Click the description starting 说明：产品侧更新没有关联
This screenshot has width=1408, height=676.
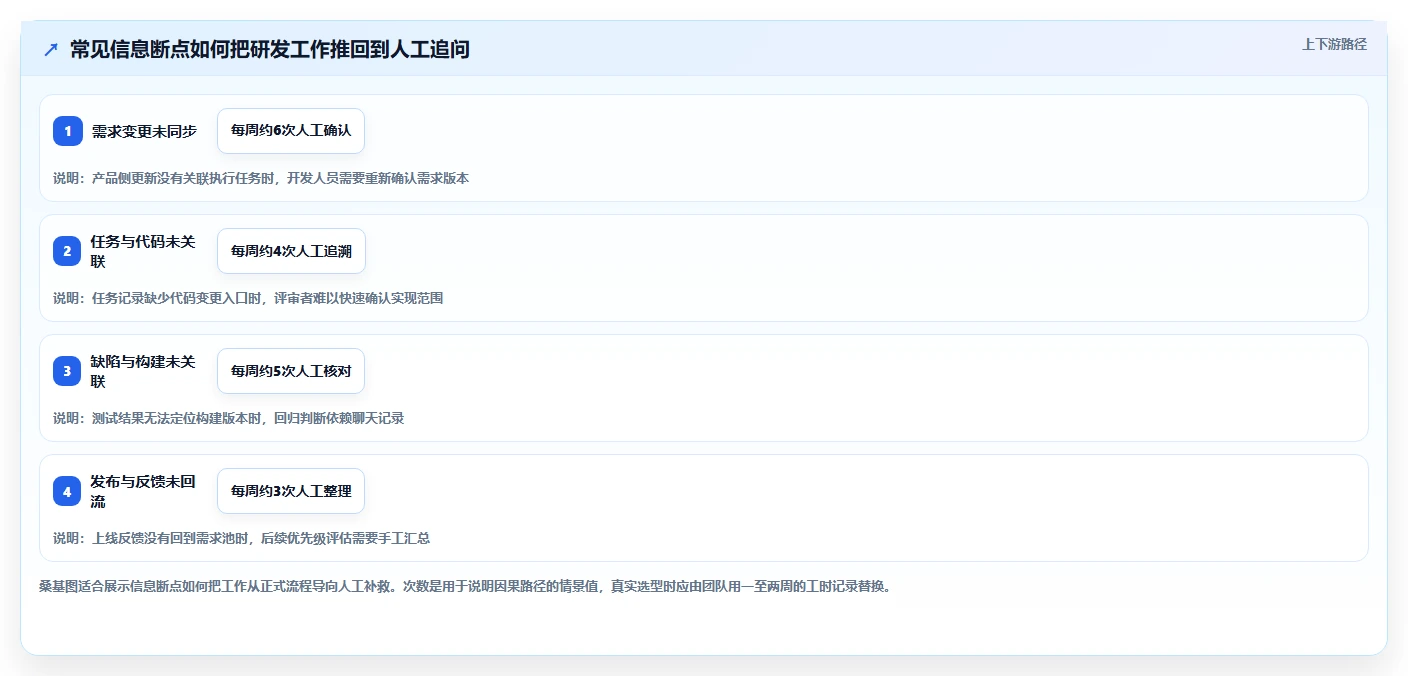[261, 178]
